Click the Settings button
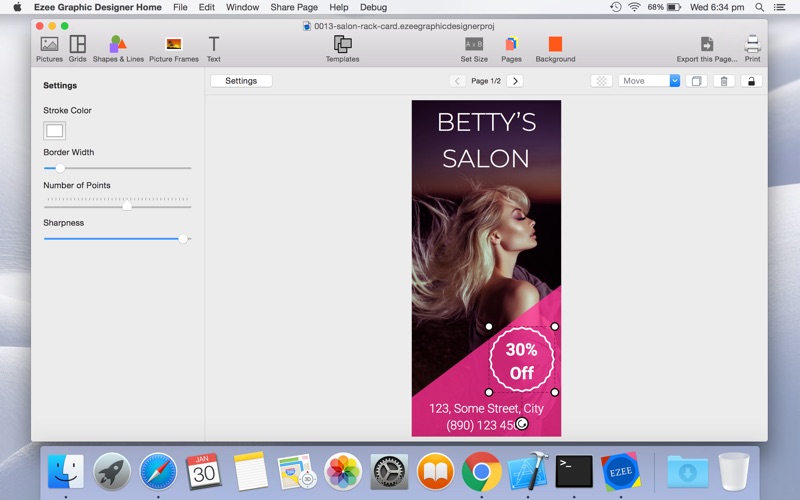The image size is (800, 500). pyautogui.click(x=241, y=81)
